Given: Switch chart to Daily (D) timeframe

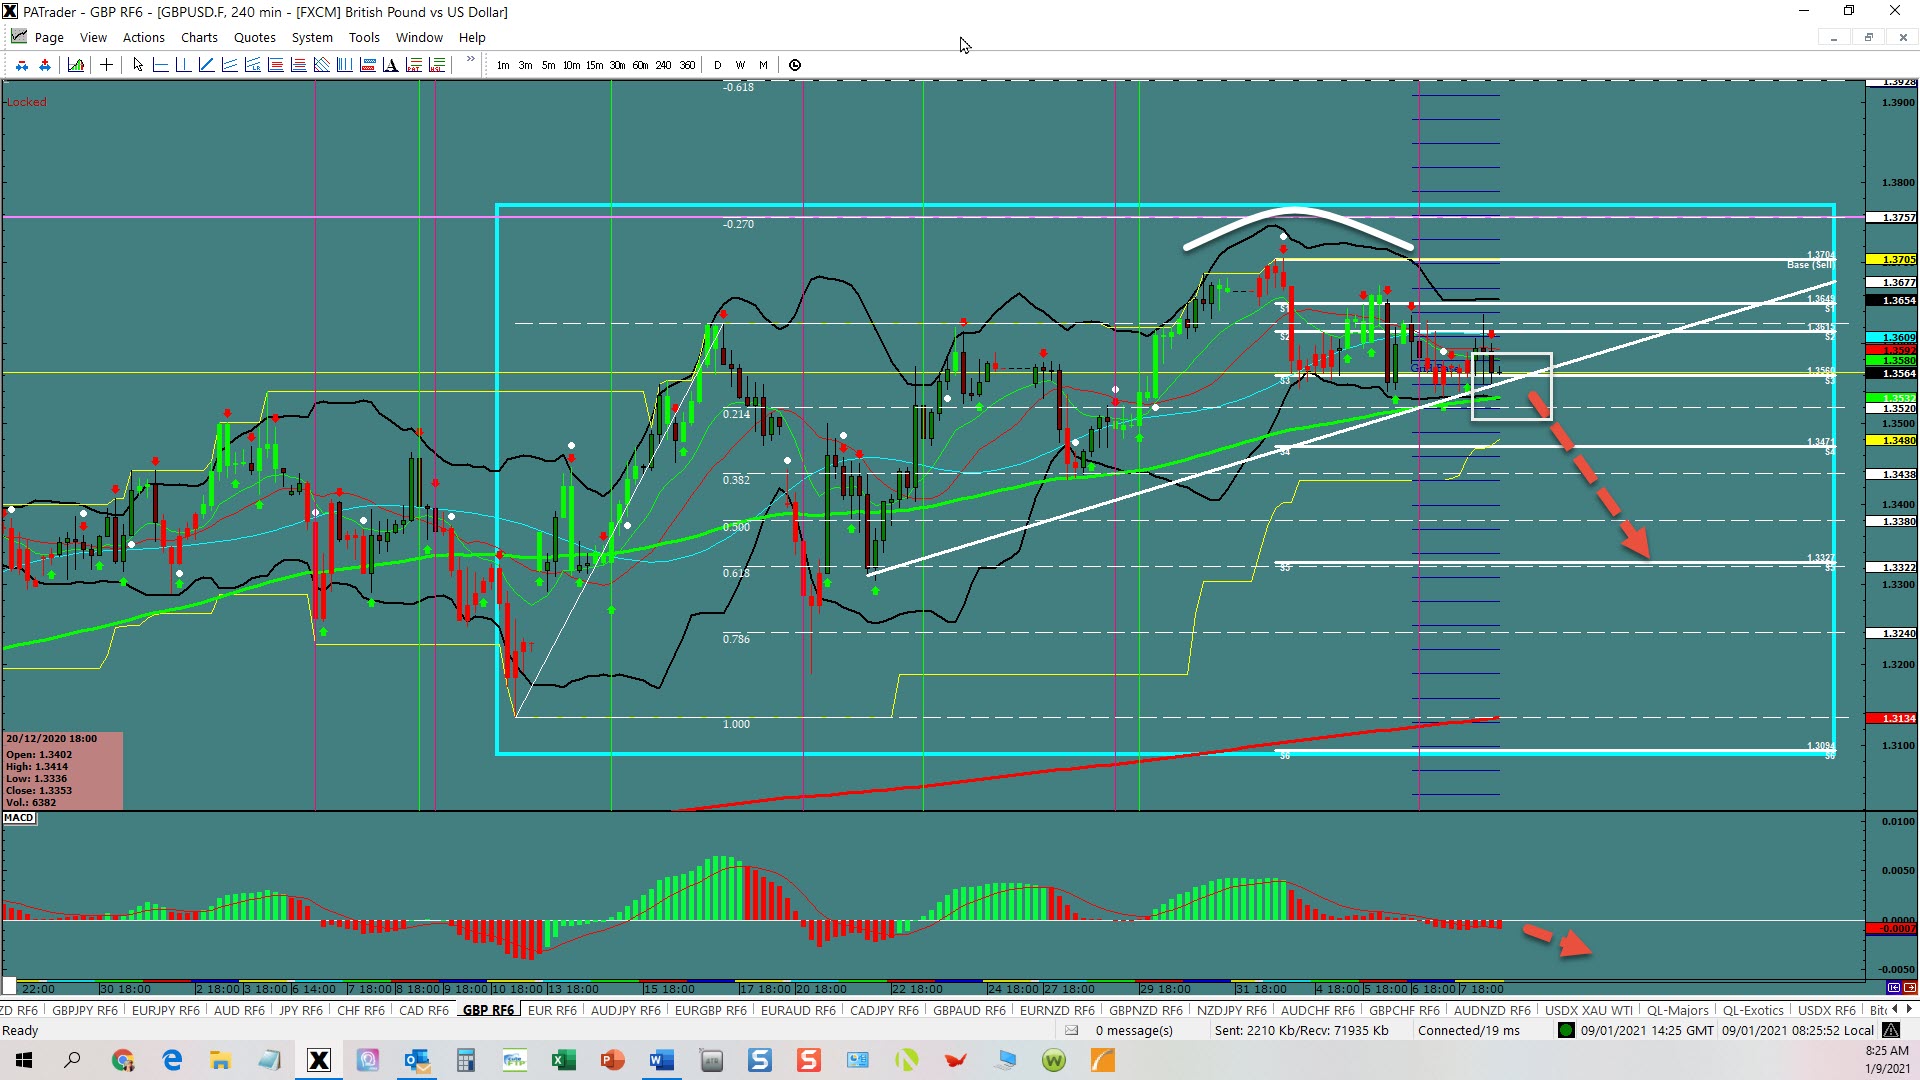Looking at the screenshot, I should pos(717,65).
